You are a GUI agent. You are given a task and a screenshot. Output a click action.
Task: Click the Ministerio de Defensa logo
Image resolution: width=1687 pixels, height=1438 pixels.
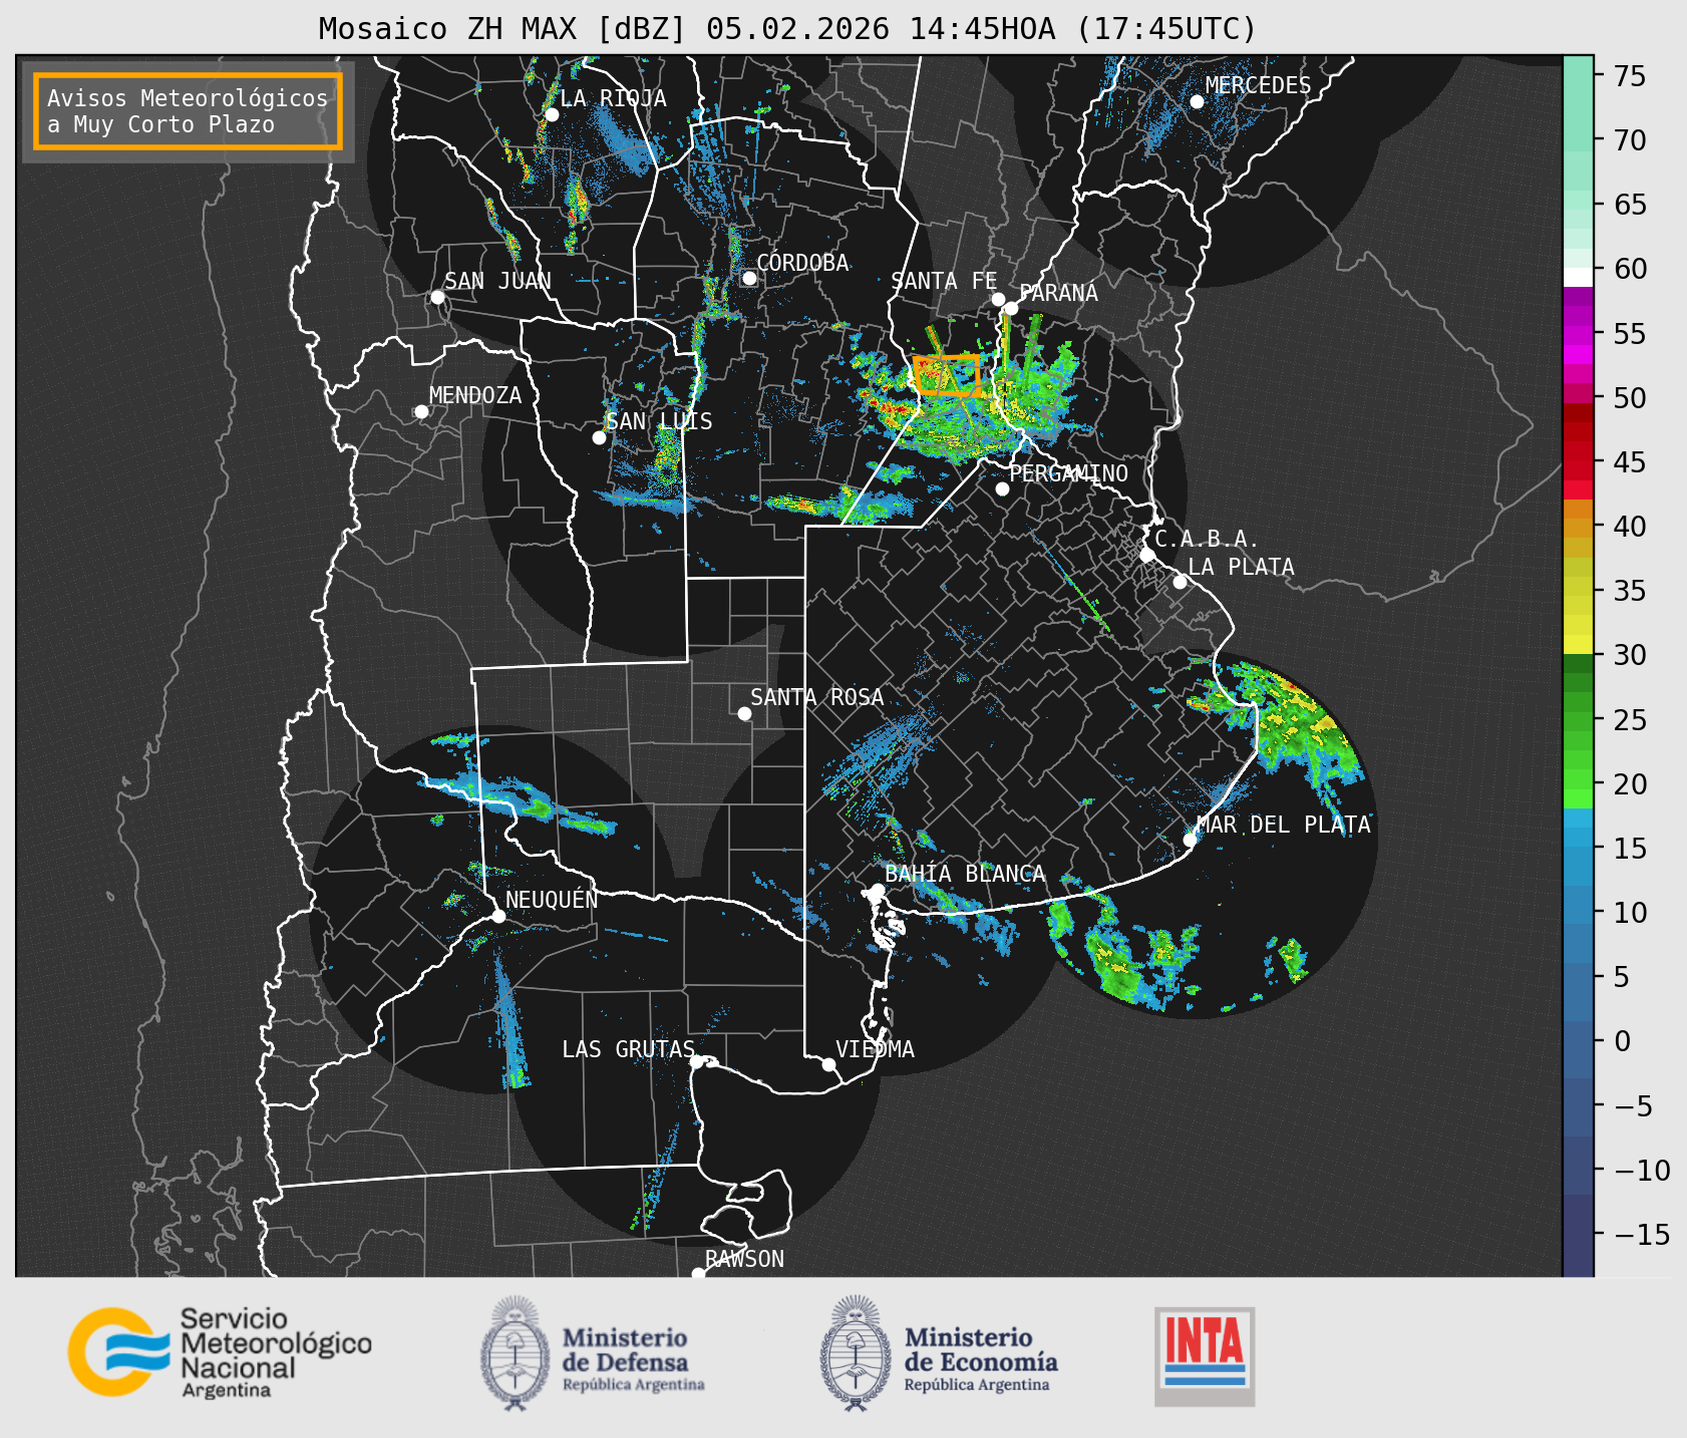point(593,1354)
